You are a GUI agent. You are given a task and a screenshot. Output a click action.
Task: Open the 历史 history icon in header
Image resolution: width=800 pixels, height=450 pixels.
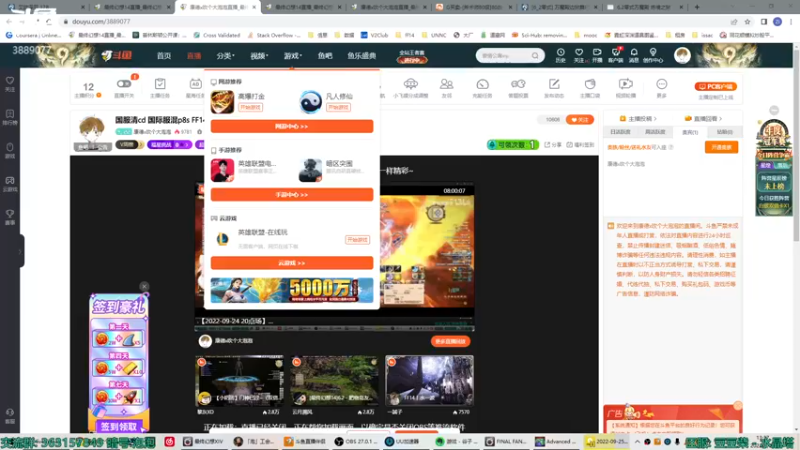click(x=560, y=55)
